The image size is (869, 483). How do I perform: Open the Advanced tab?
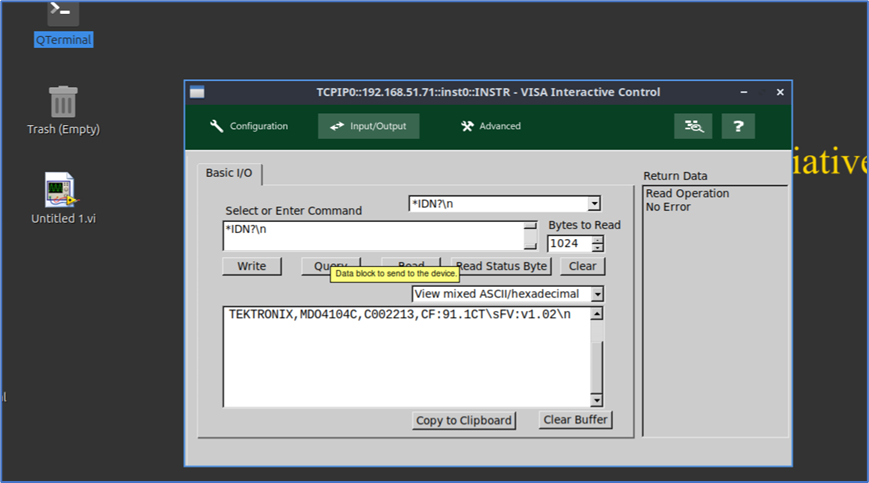click(491, 126)
